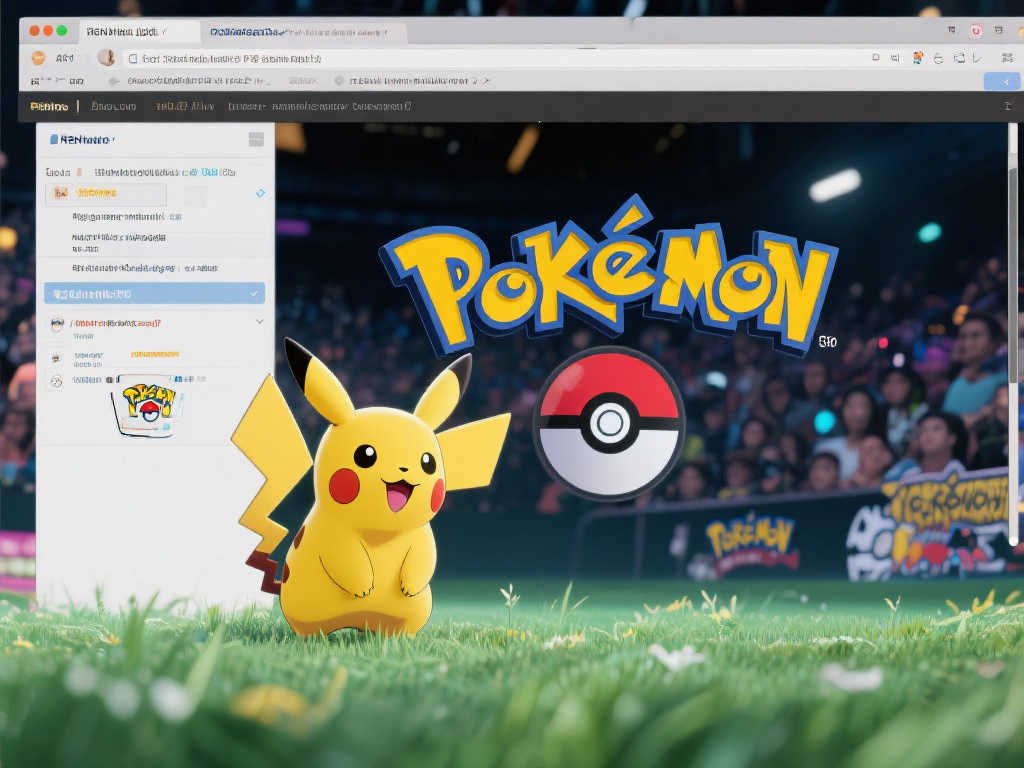
Task: Click the red shield icon in the title bar
Action: tap(975, 31)
